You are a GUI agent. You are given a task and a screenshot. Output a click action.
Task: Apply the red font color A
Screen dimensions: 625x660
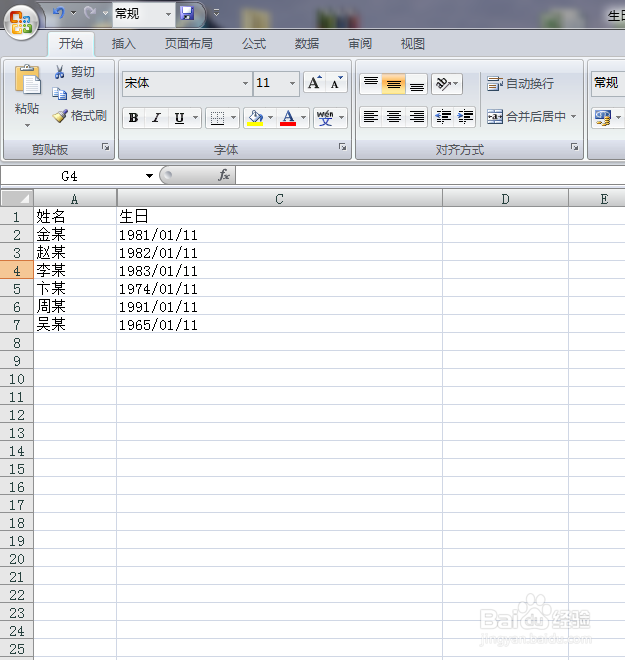[288, 118]
